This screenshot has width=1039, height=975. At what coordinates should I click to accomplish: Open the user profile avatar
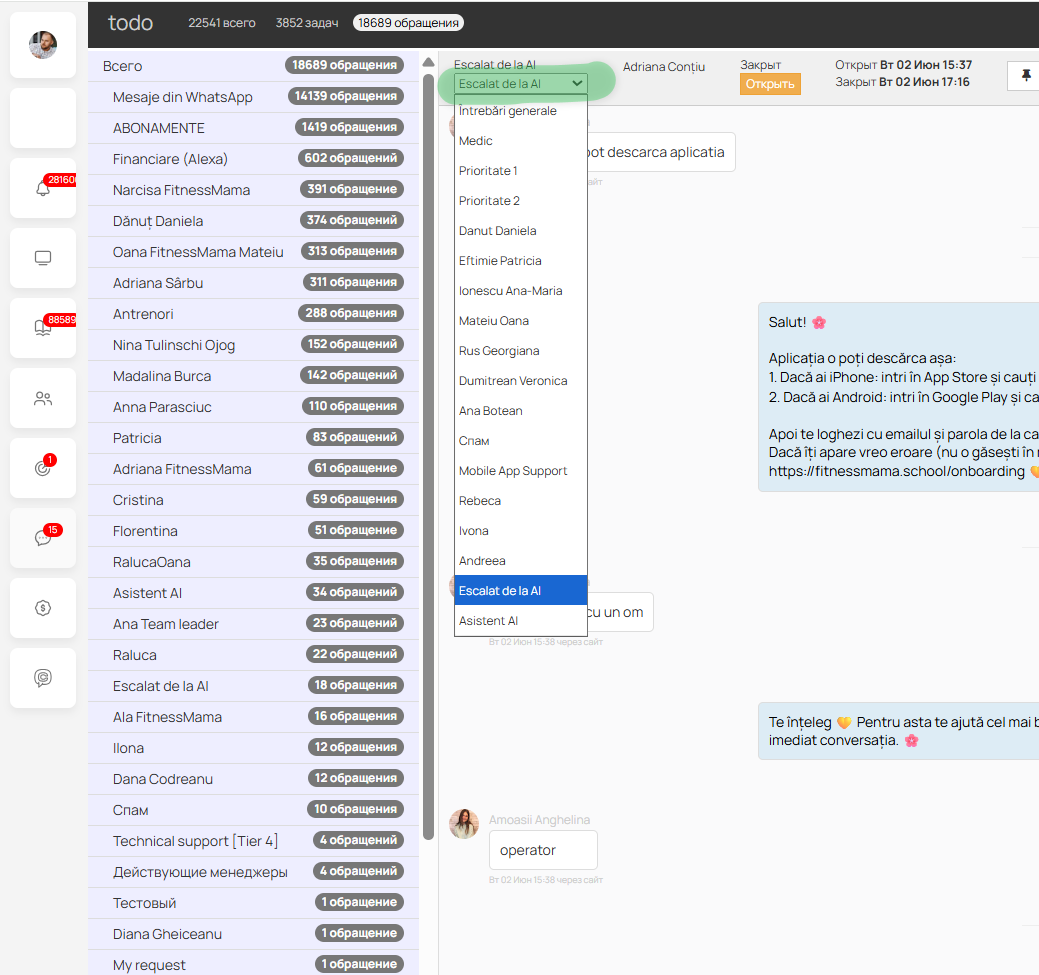[43, 45]
